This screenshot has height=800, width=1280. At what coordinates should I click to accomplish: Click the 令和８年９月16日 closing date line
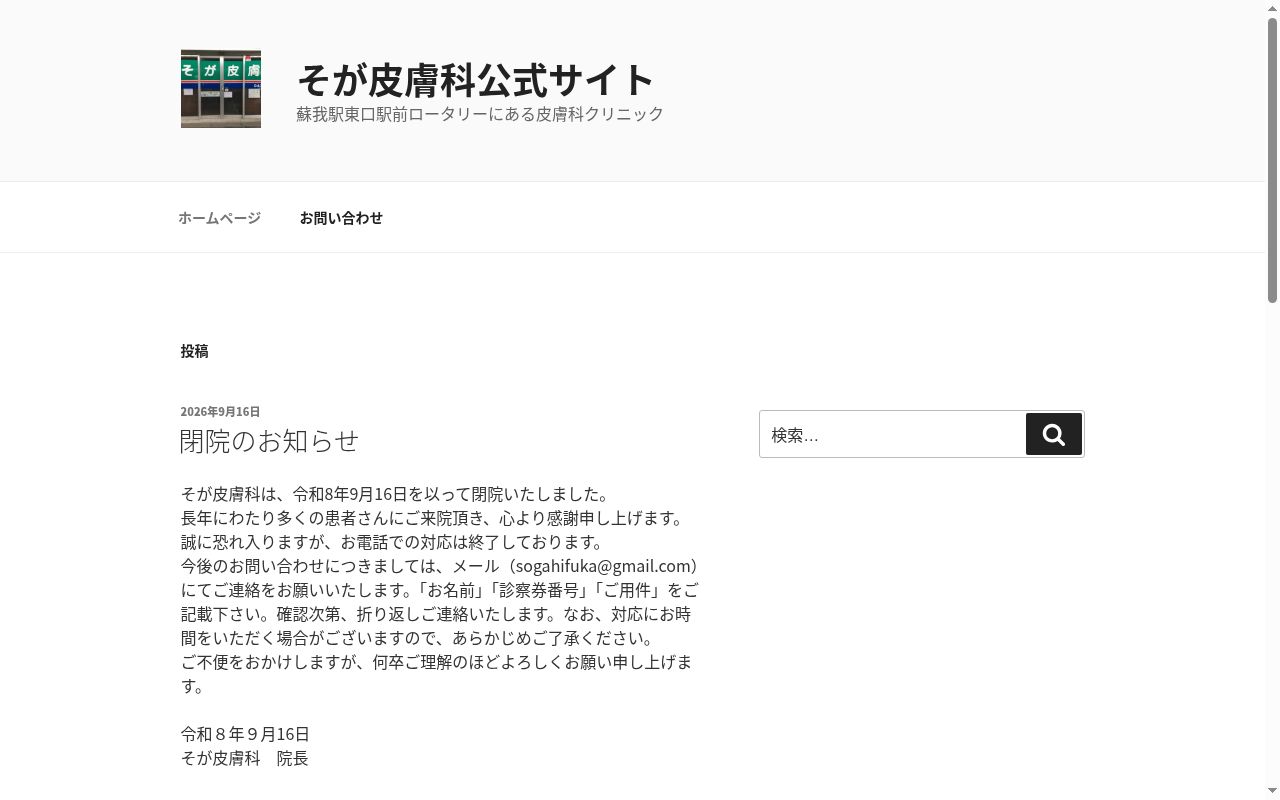[x=245, y=734]
